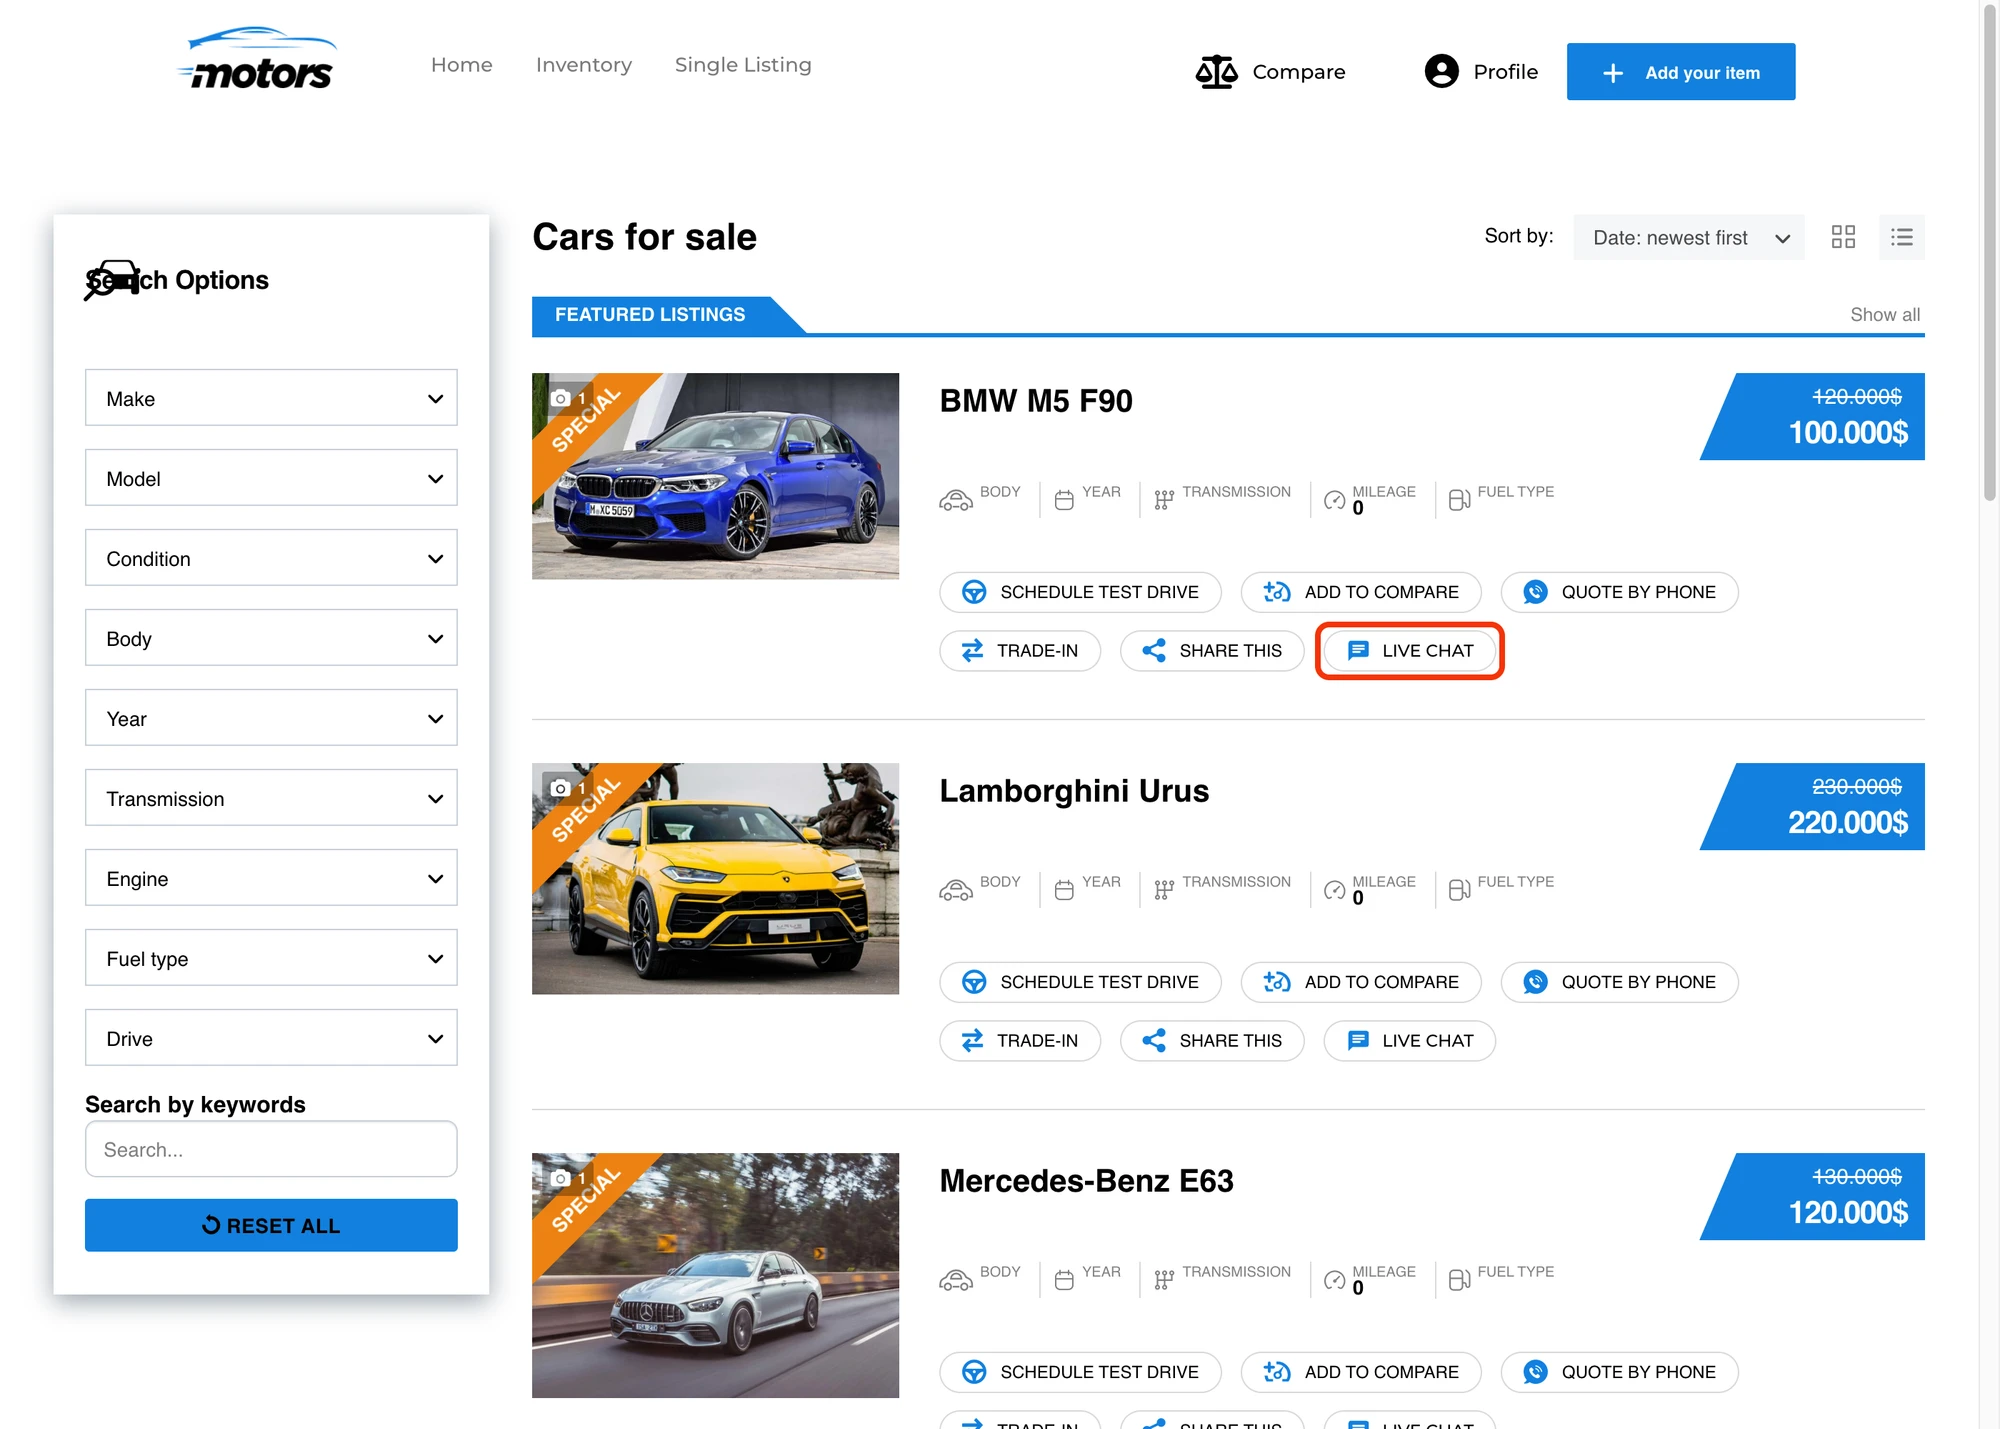This screenshot has width=2000, height=1429.
Task: Open the Inventory menu item
Action: click(584, 65)
